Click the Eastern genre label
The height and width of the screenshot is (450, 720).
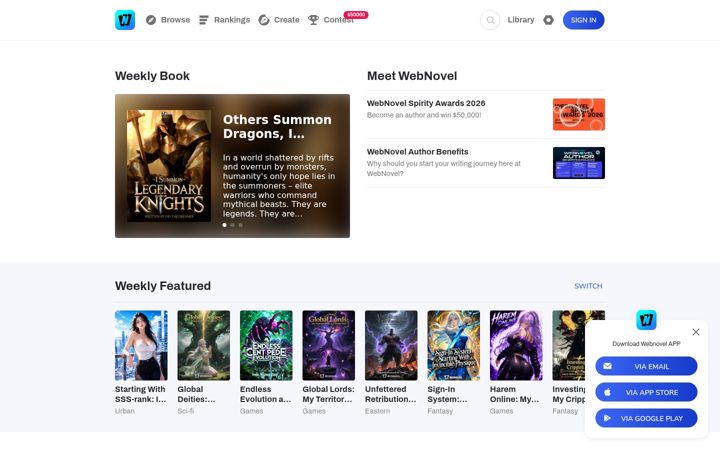click(x=377, y=411)
